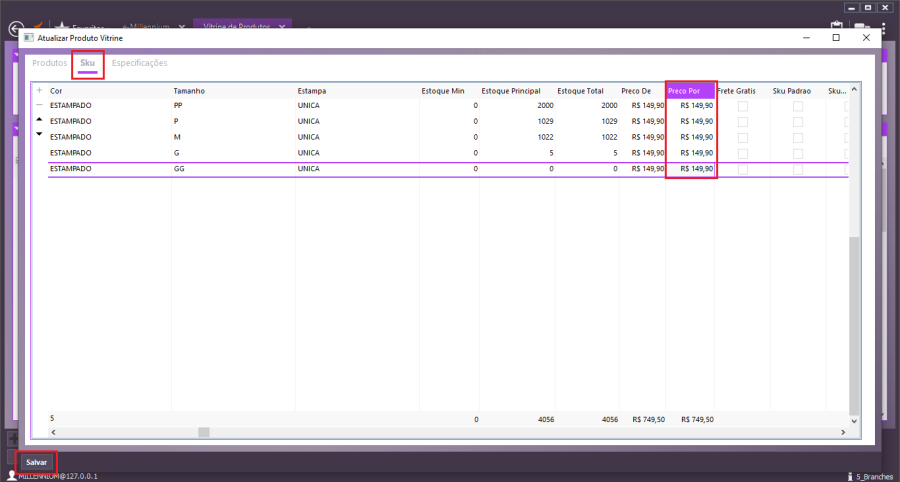The height and width of the screenshot is (482, 900).
Task: Close the Vitrine de Produtos tab
Action: click(282, 27)
